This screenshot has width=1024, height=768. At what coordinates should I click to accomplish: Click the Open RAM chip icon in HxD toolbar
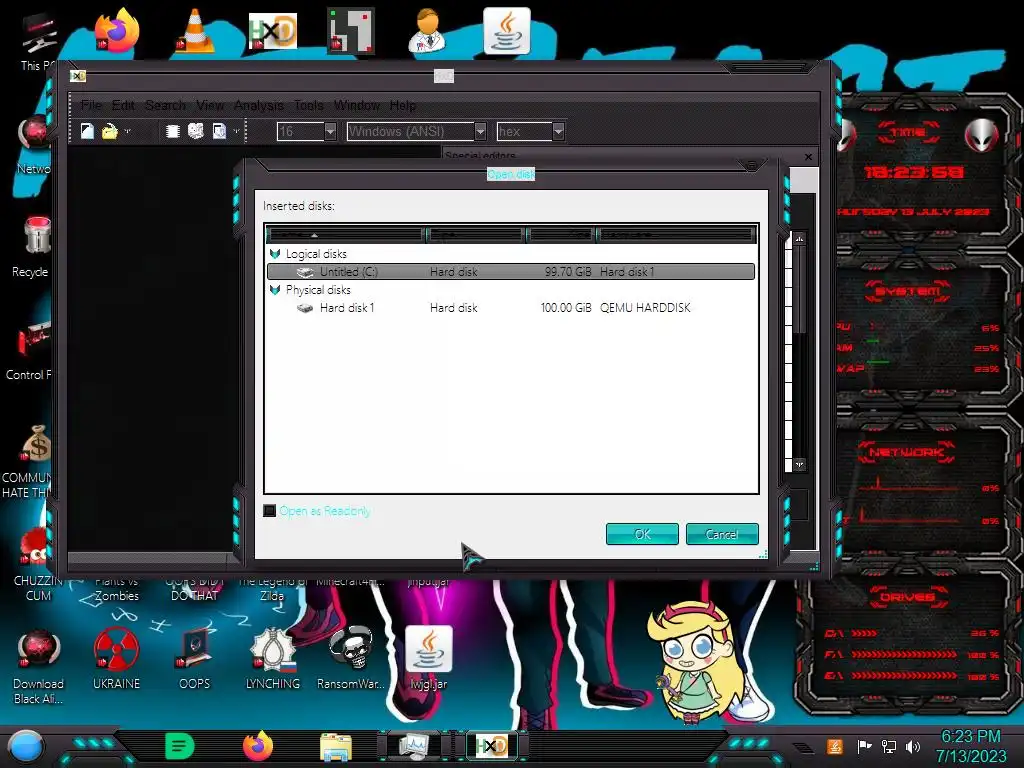click(172, 131)
